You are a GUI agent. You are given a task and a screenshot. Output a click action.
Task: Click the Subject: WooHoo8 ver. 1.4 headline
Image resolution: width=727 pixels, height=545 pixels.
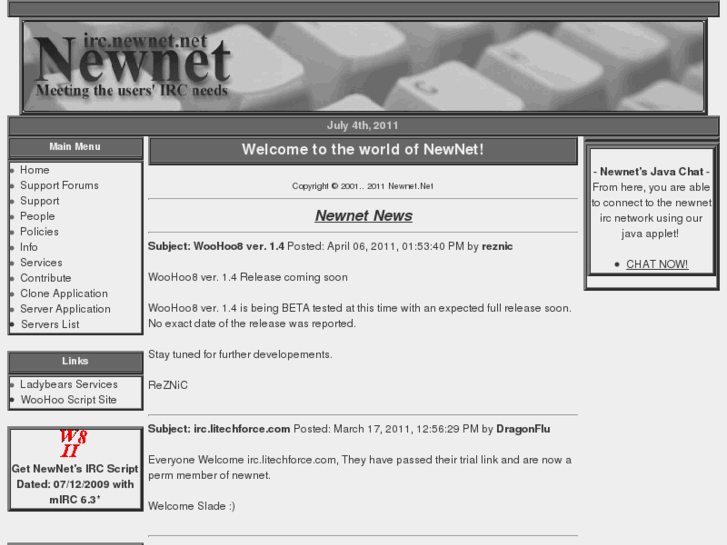(216, 246)
